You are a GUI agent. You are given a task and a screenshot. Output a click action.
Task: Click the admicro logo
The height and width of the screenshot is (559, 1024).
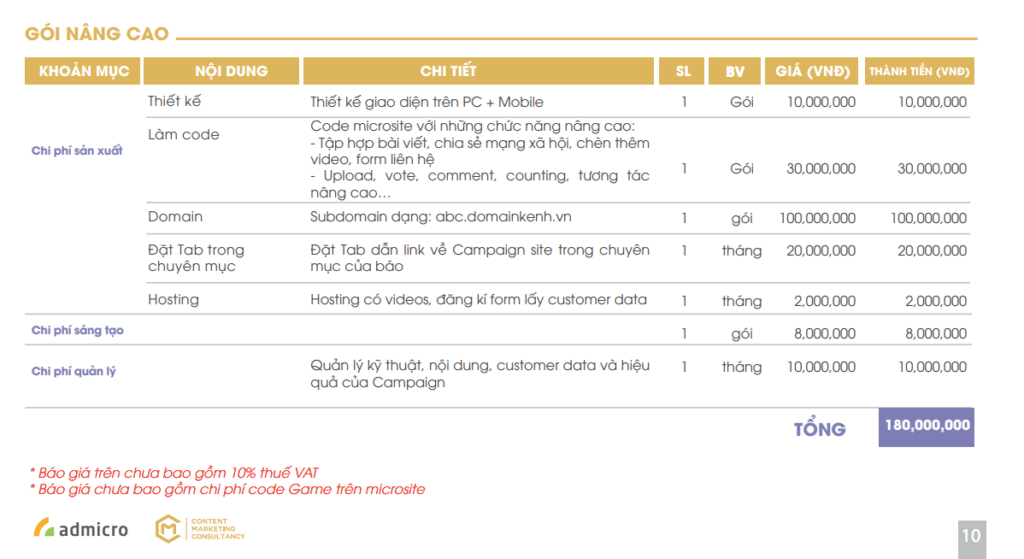pyautogui.click(x=81, y=528)
